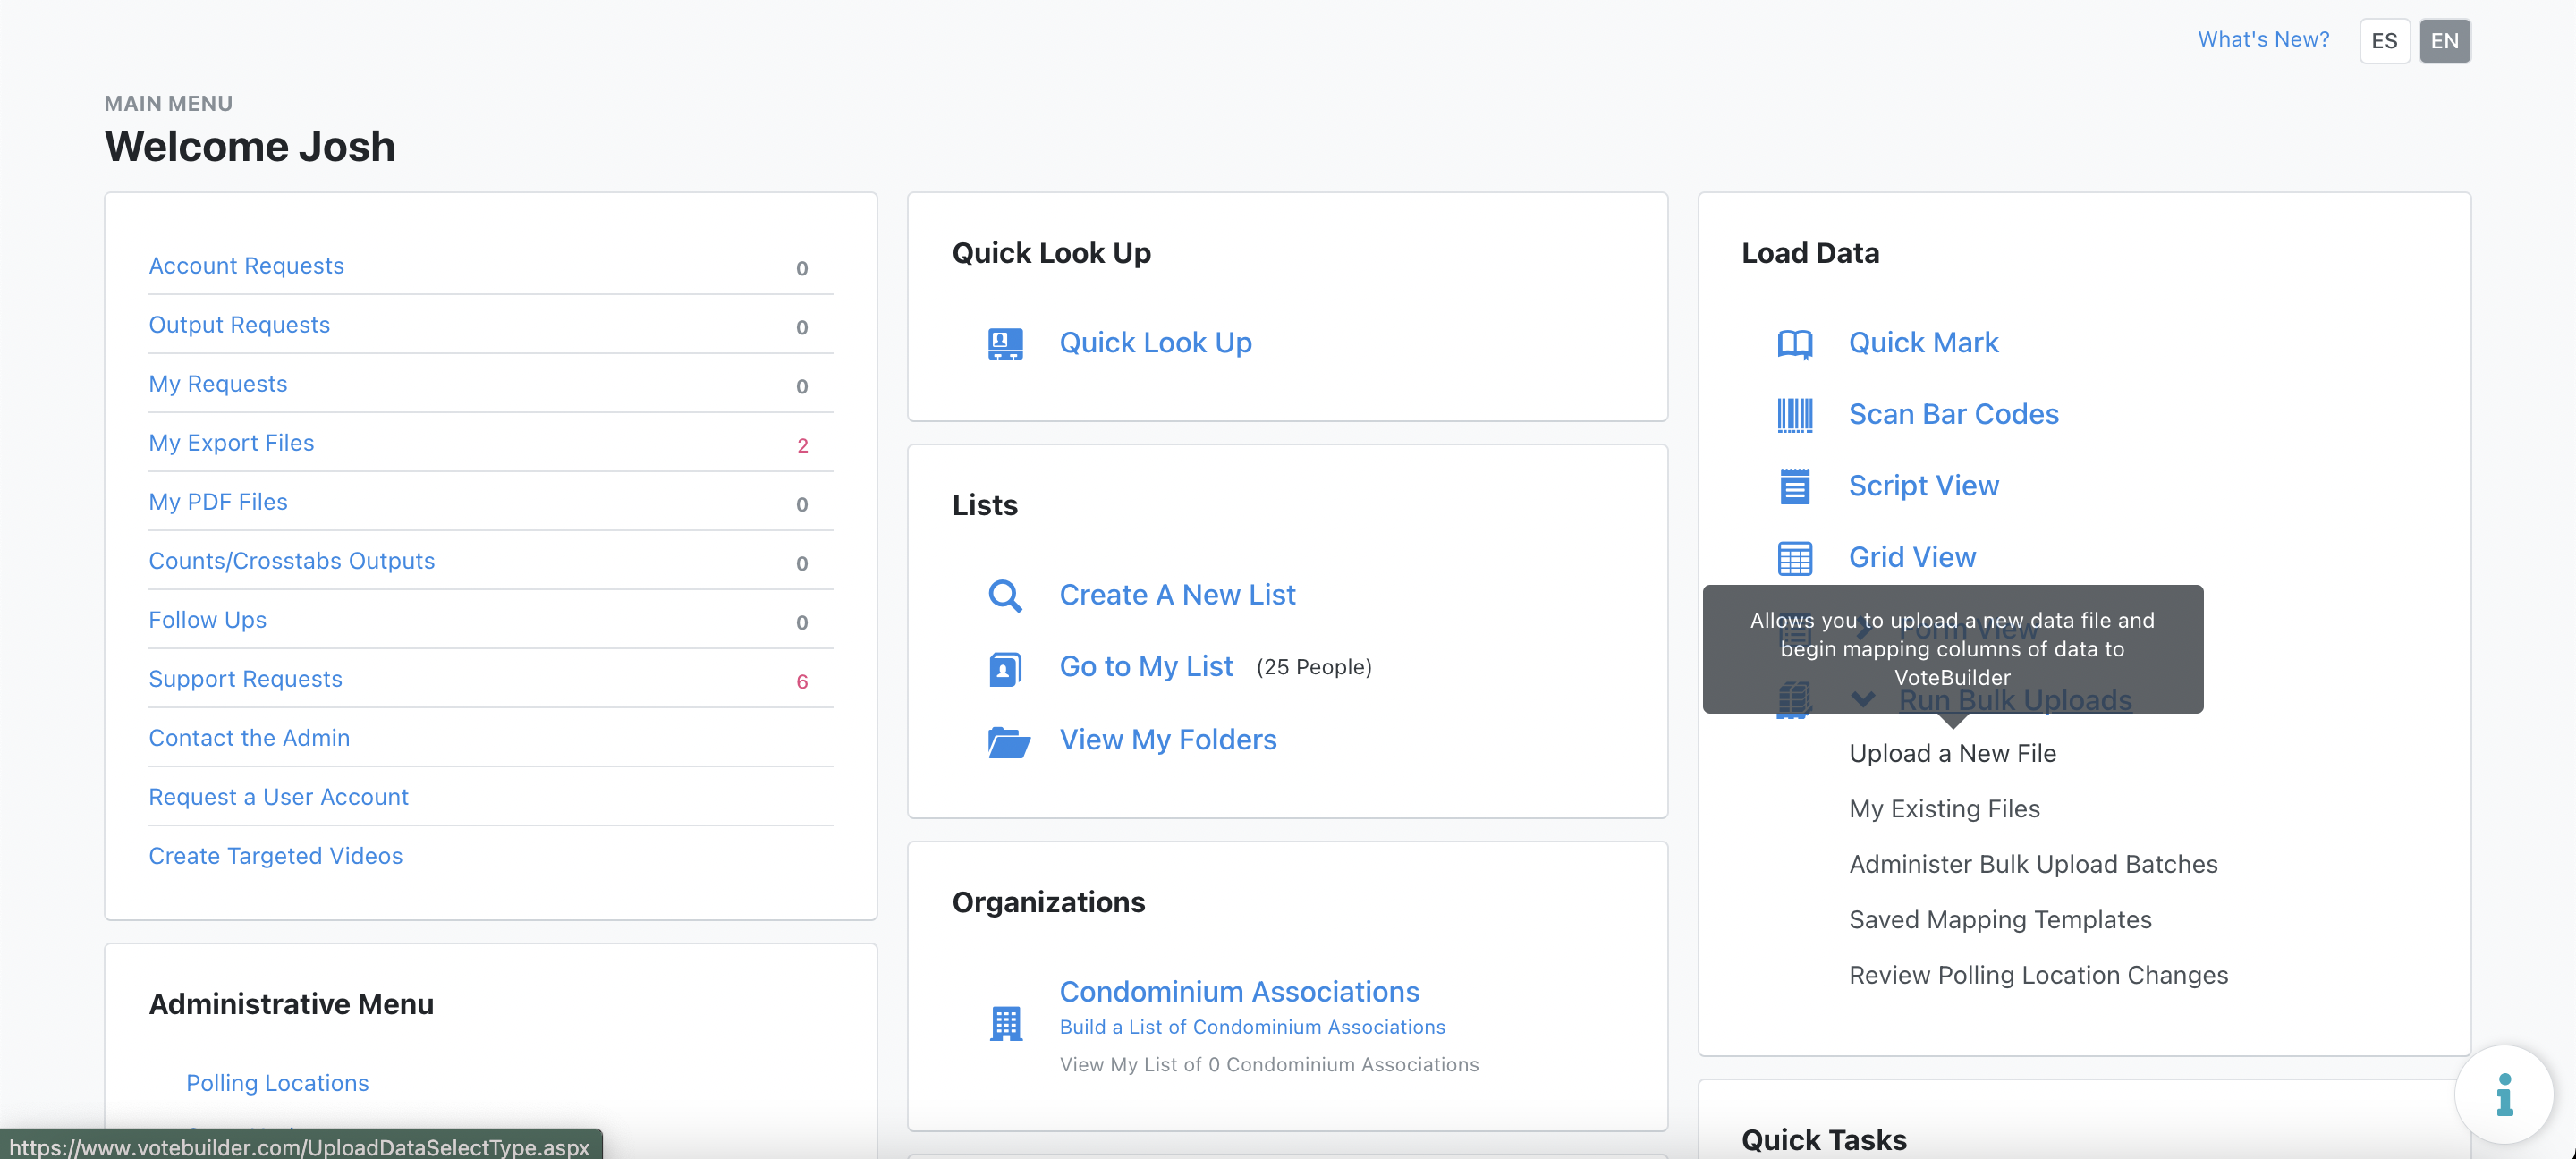Click the Create A New List magnifier icon

tap(1005, 596)
